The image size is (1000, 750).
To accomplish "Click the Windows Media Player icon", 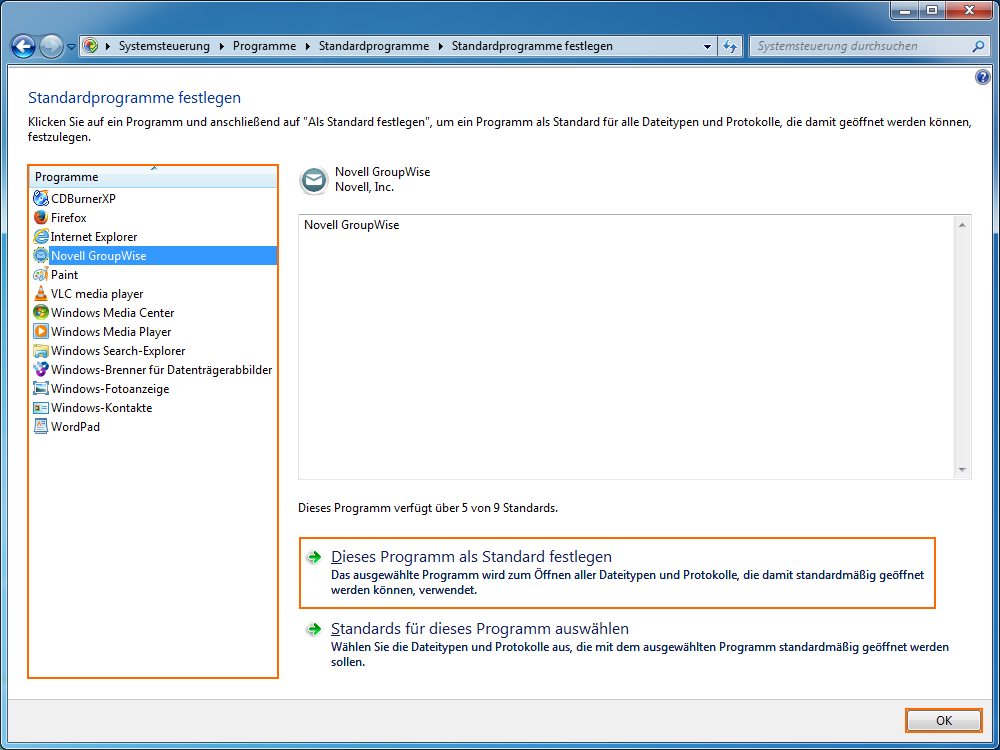I will (x=41, y=332).
